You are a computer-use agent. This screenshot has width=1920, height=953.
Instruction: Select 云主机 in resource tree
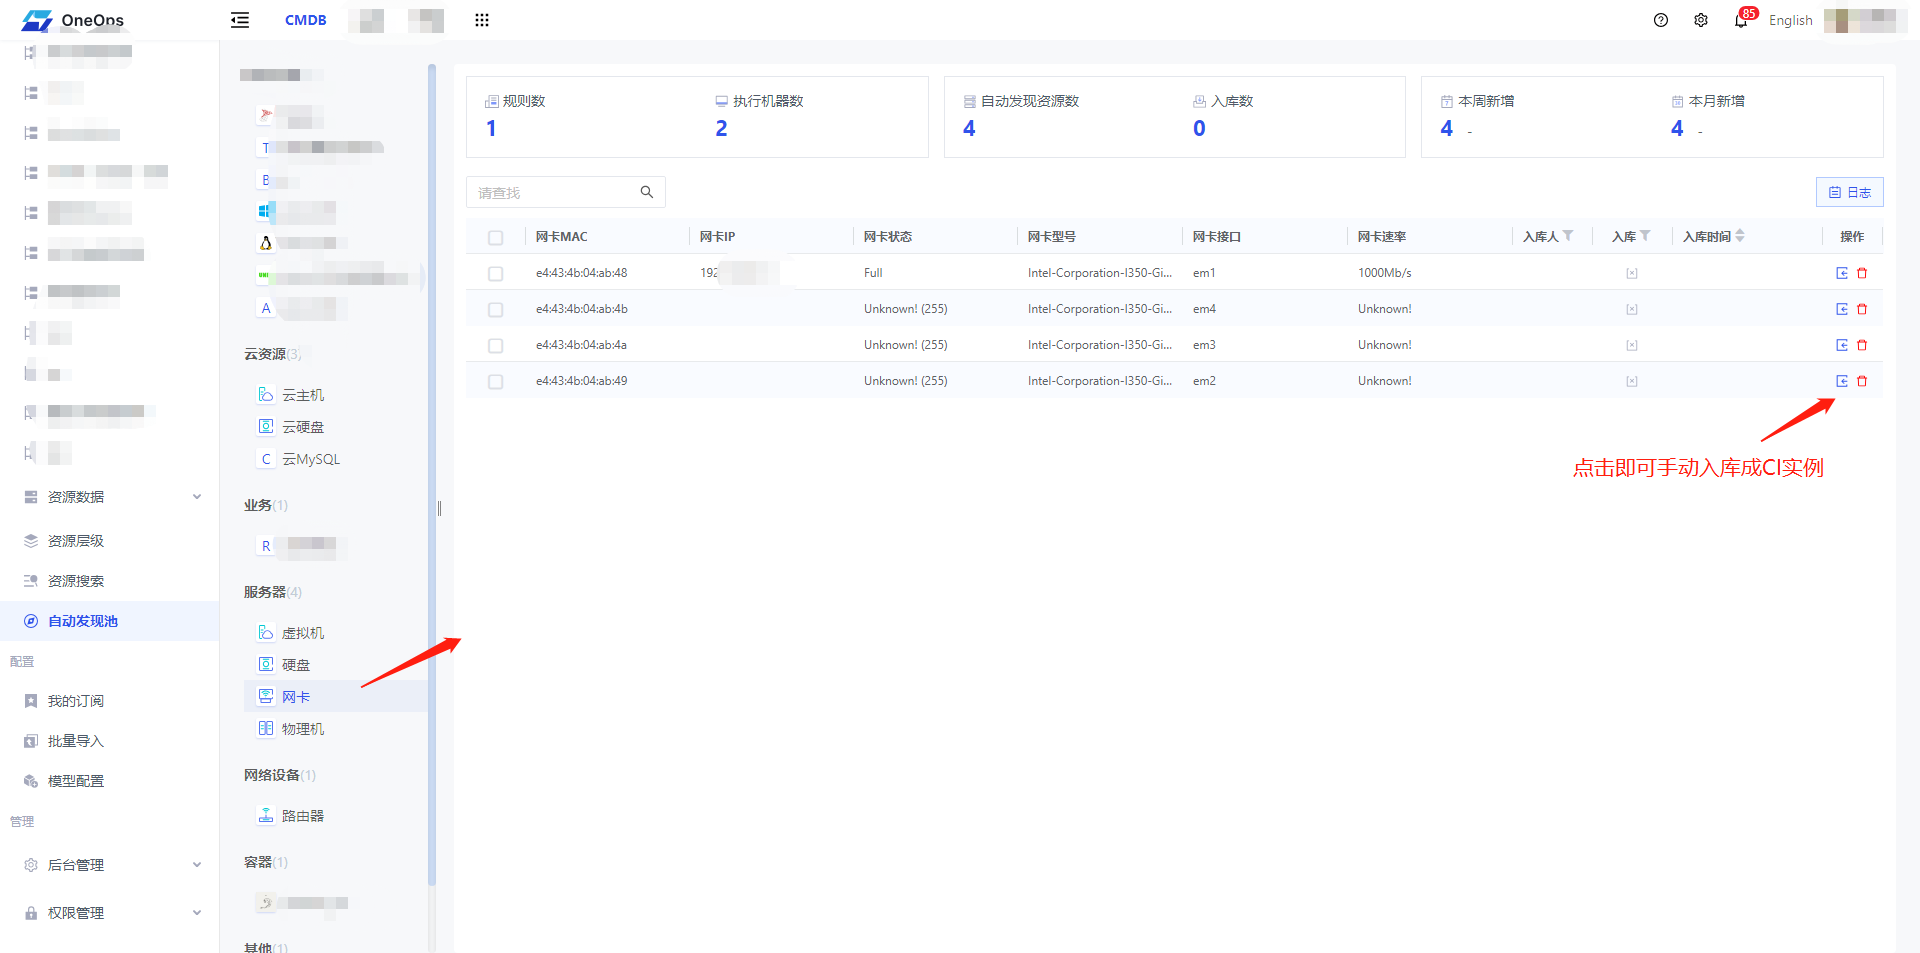[303, 395]
